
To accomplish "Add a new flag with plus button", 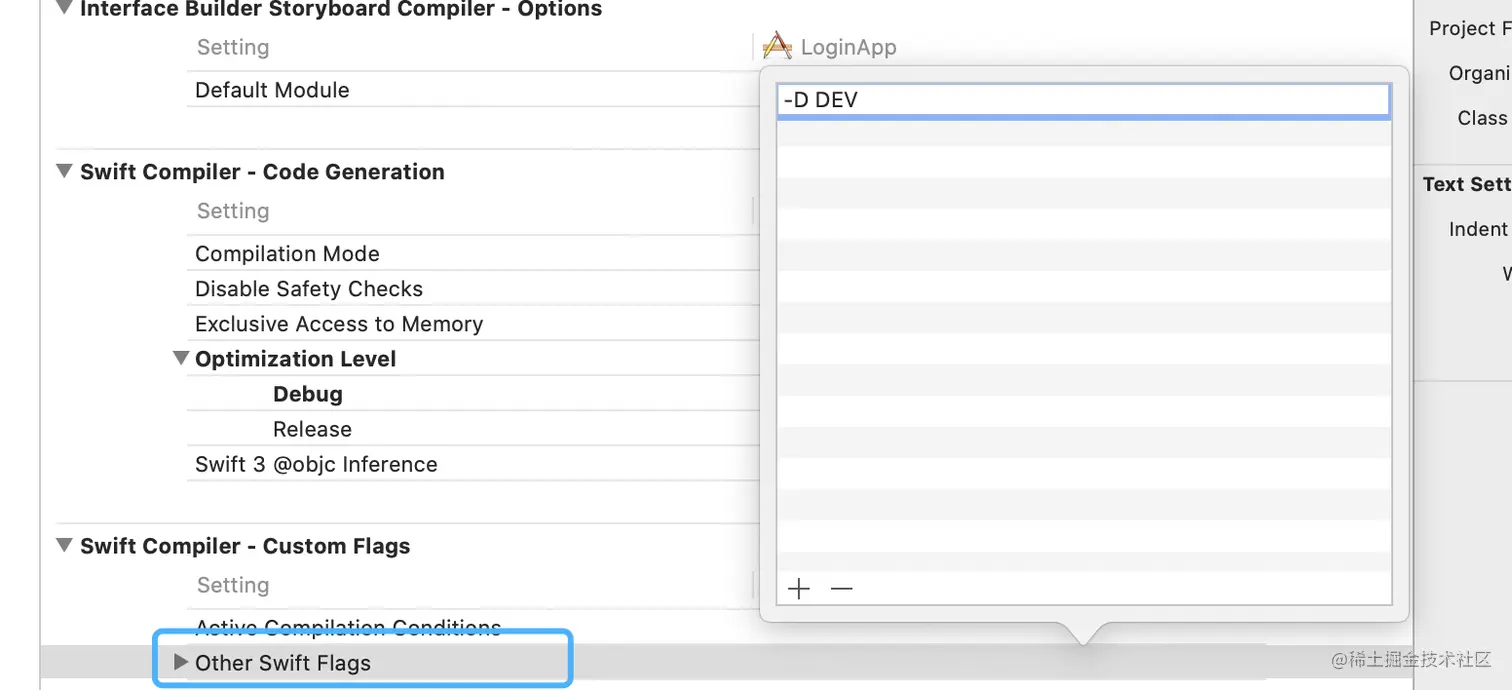I will click(x=798, y=589).
